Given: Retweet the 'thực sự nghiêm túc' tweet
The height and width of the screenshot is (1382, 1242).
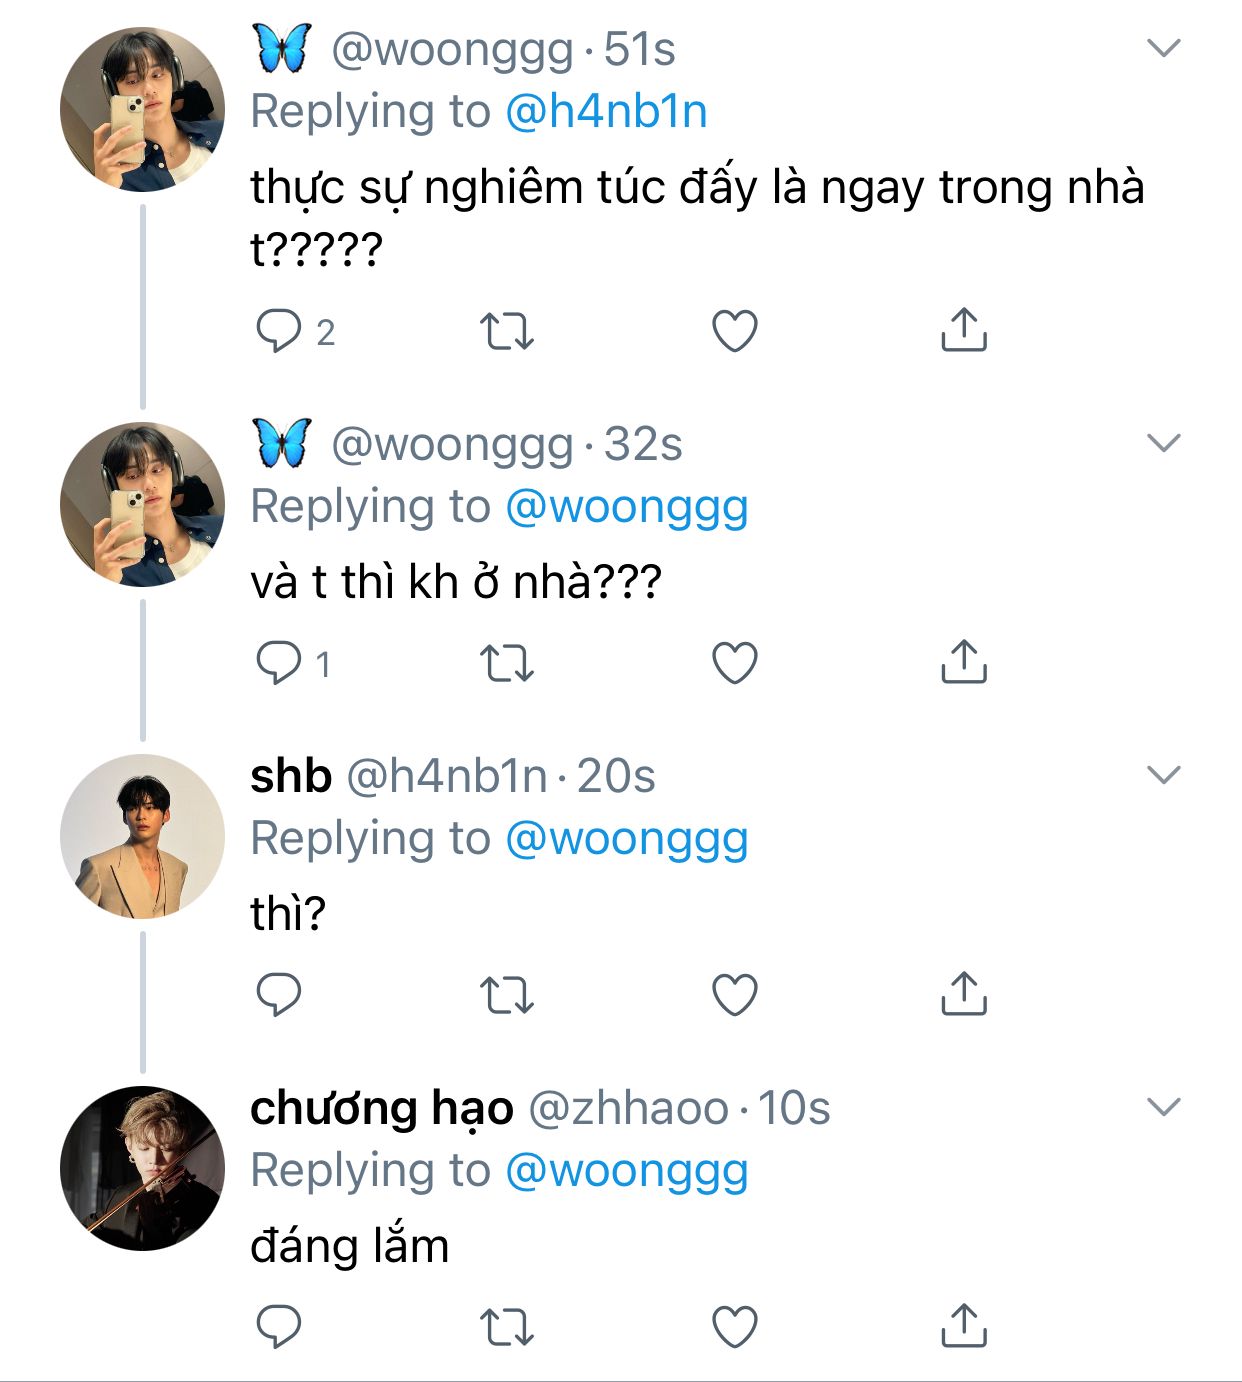Looking at the screenshot, I should (507, 331).
